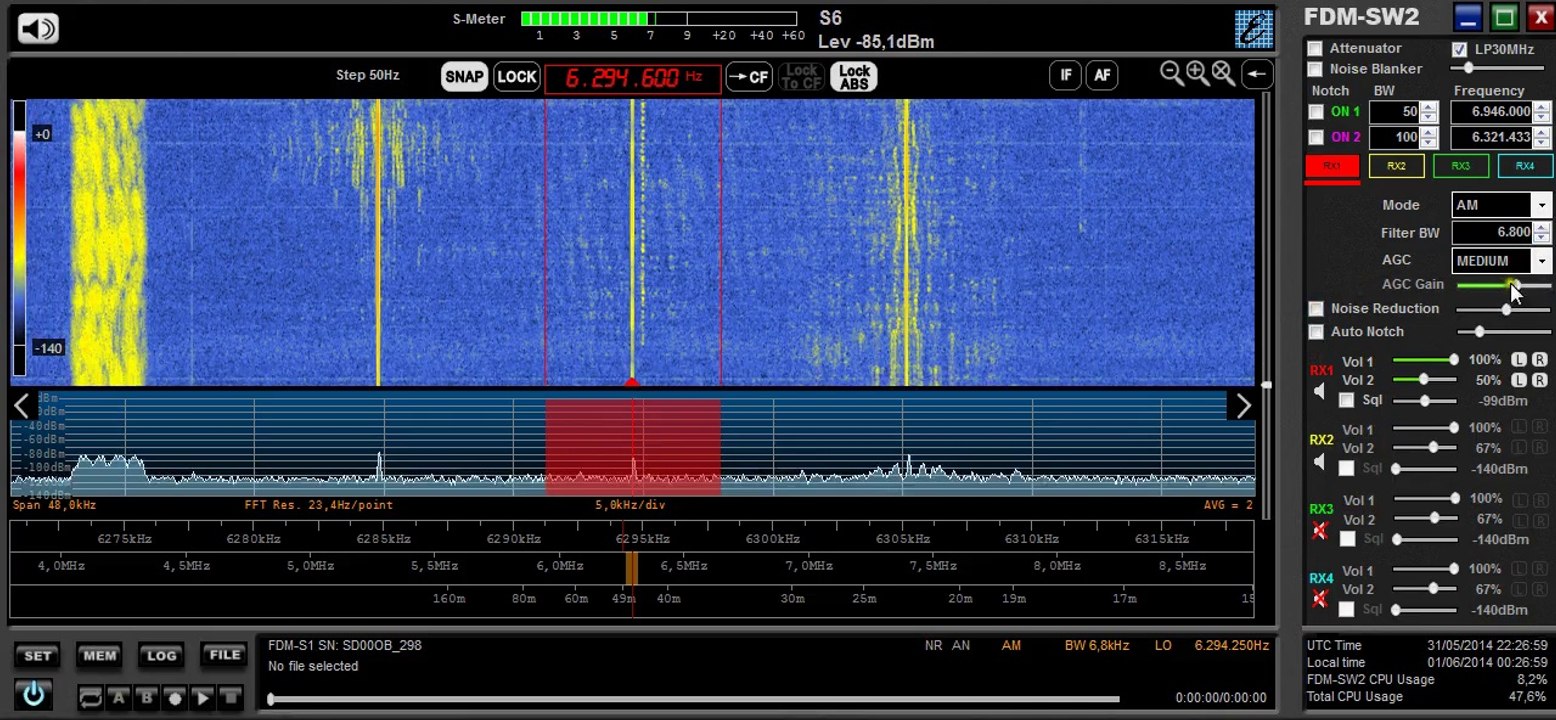This screenshot has height=720, width=1556.
Task: Open the Mode dropdown showing AM
Action: pos(1541,205)
